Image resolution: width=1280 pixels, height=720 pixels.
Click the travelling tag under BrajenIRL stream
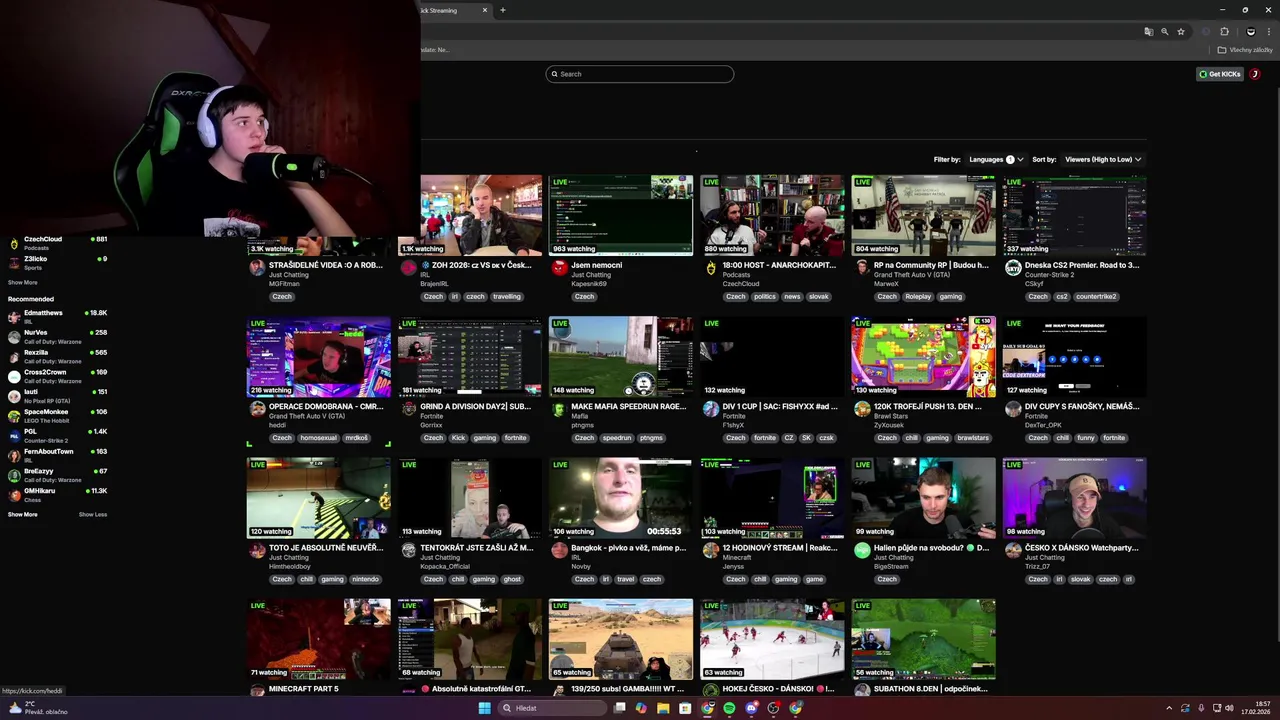point(507,297)
